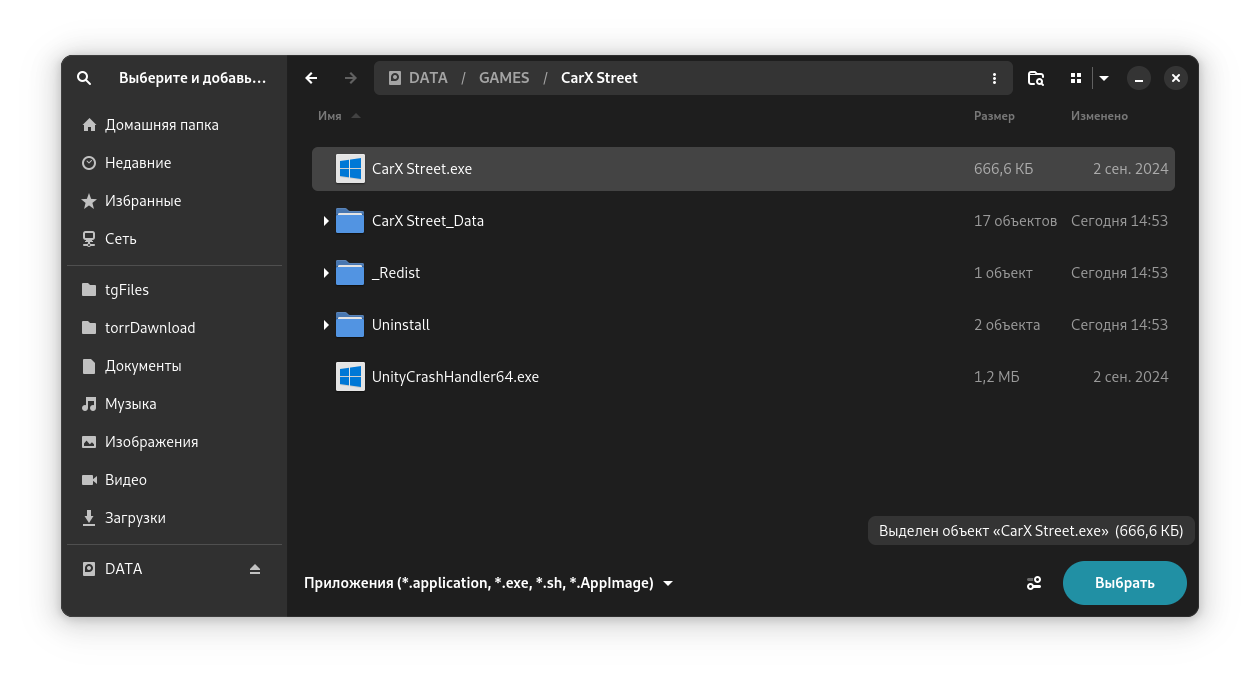The height and width of the screenshot is (684, 1260).
Task: Select the CarX Street.exe file name
Action: (x=422, y=169)
